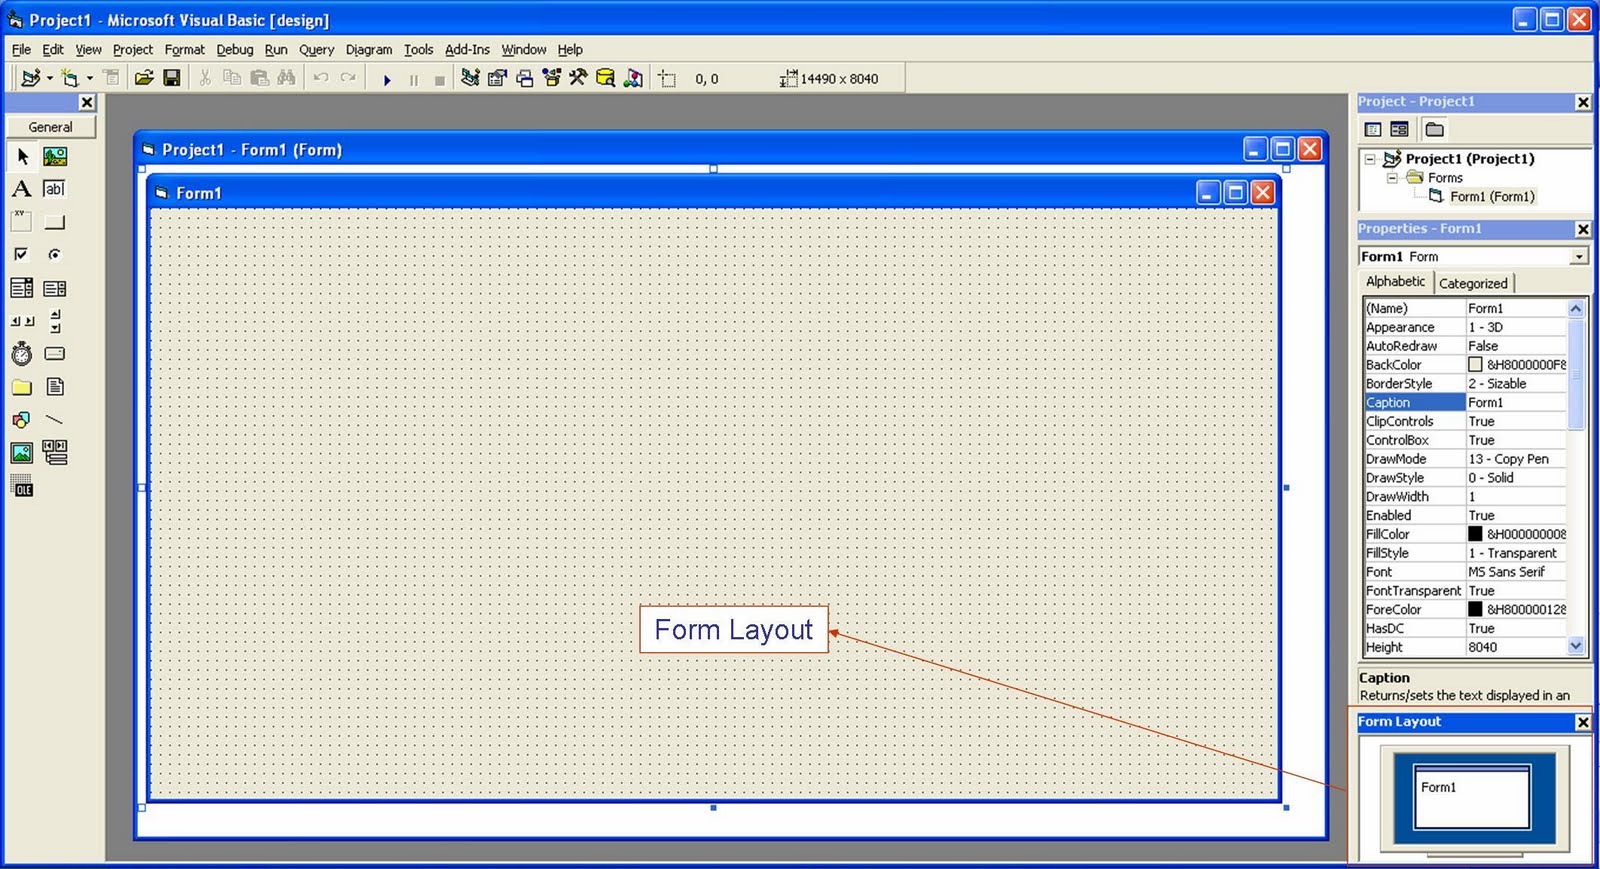Open the Data View Window icon
The image size is (1600, 869).
click(605, 78)
